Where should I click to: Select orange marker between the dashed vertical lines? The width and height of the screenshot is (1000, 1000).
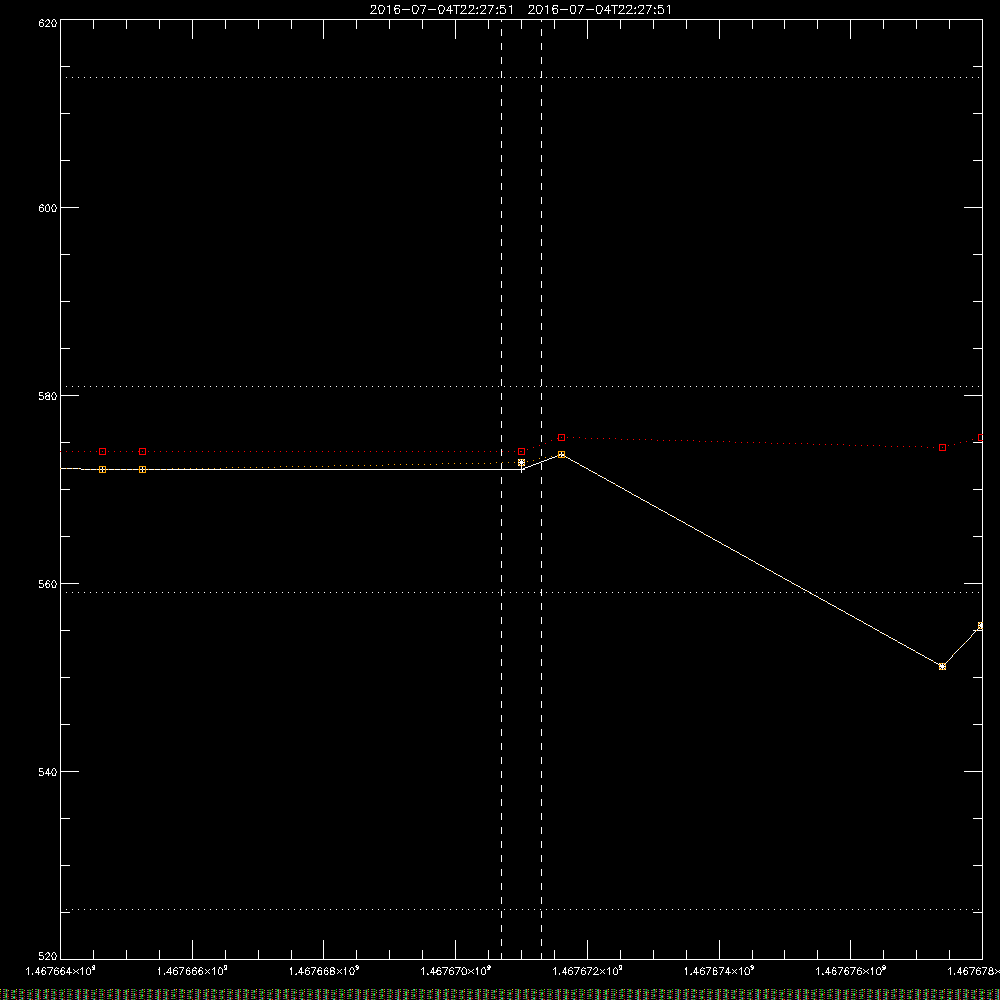[x=522, y=462]
